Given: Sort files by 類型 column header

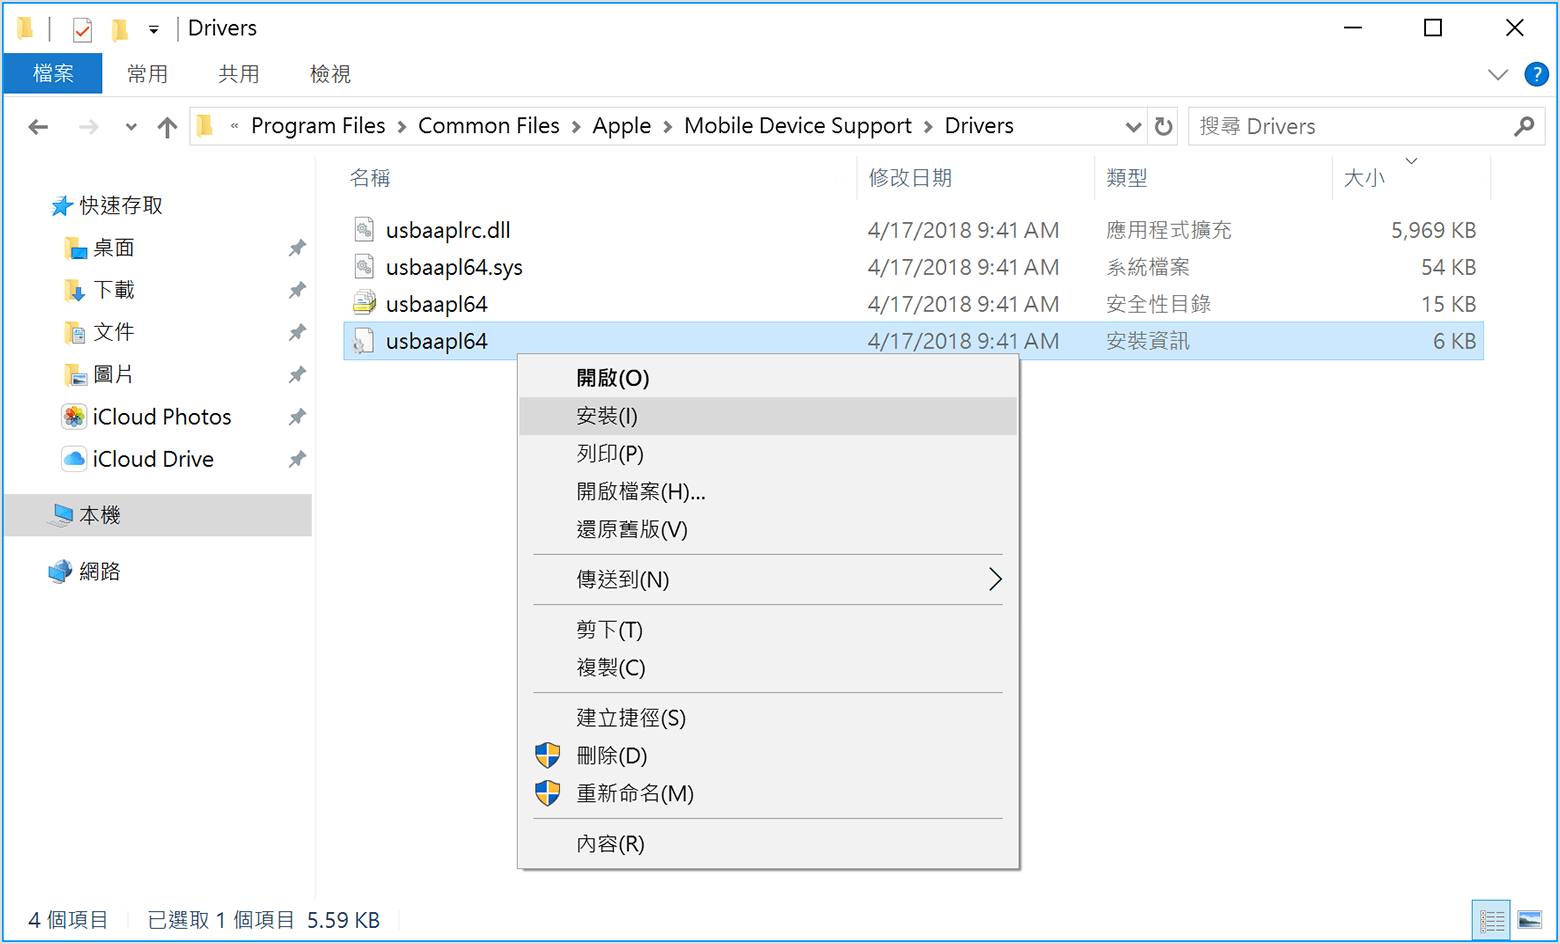Looking at the screenshot, I should [1213, 178].
